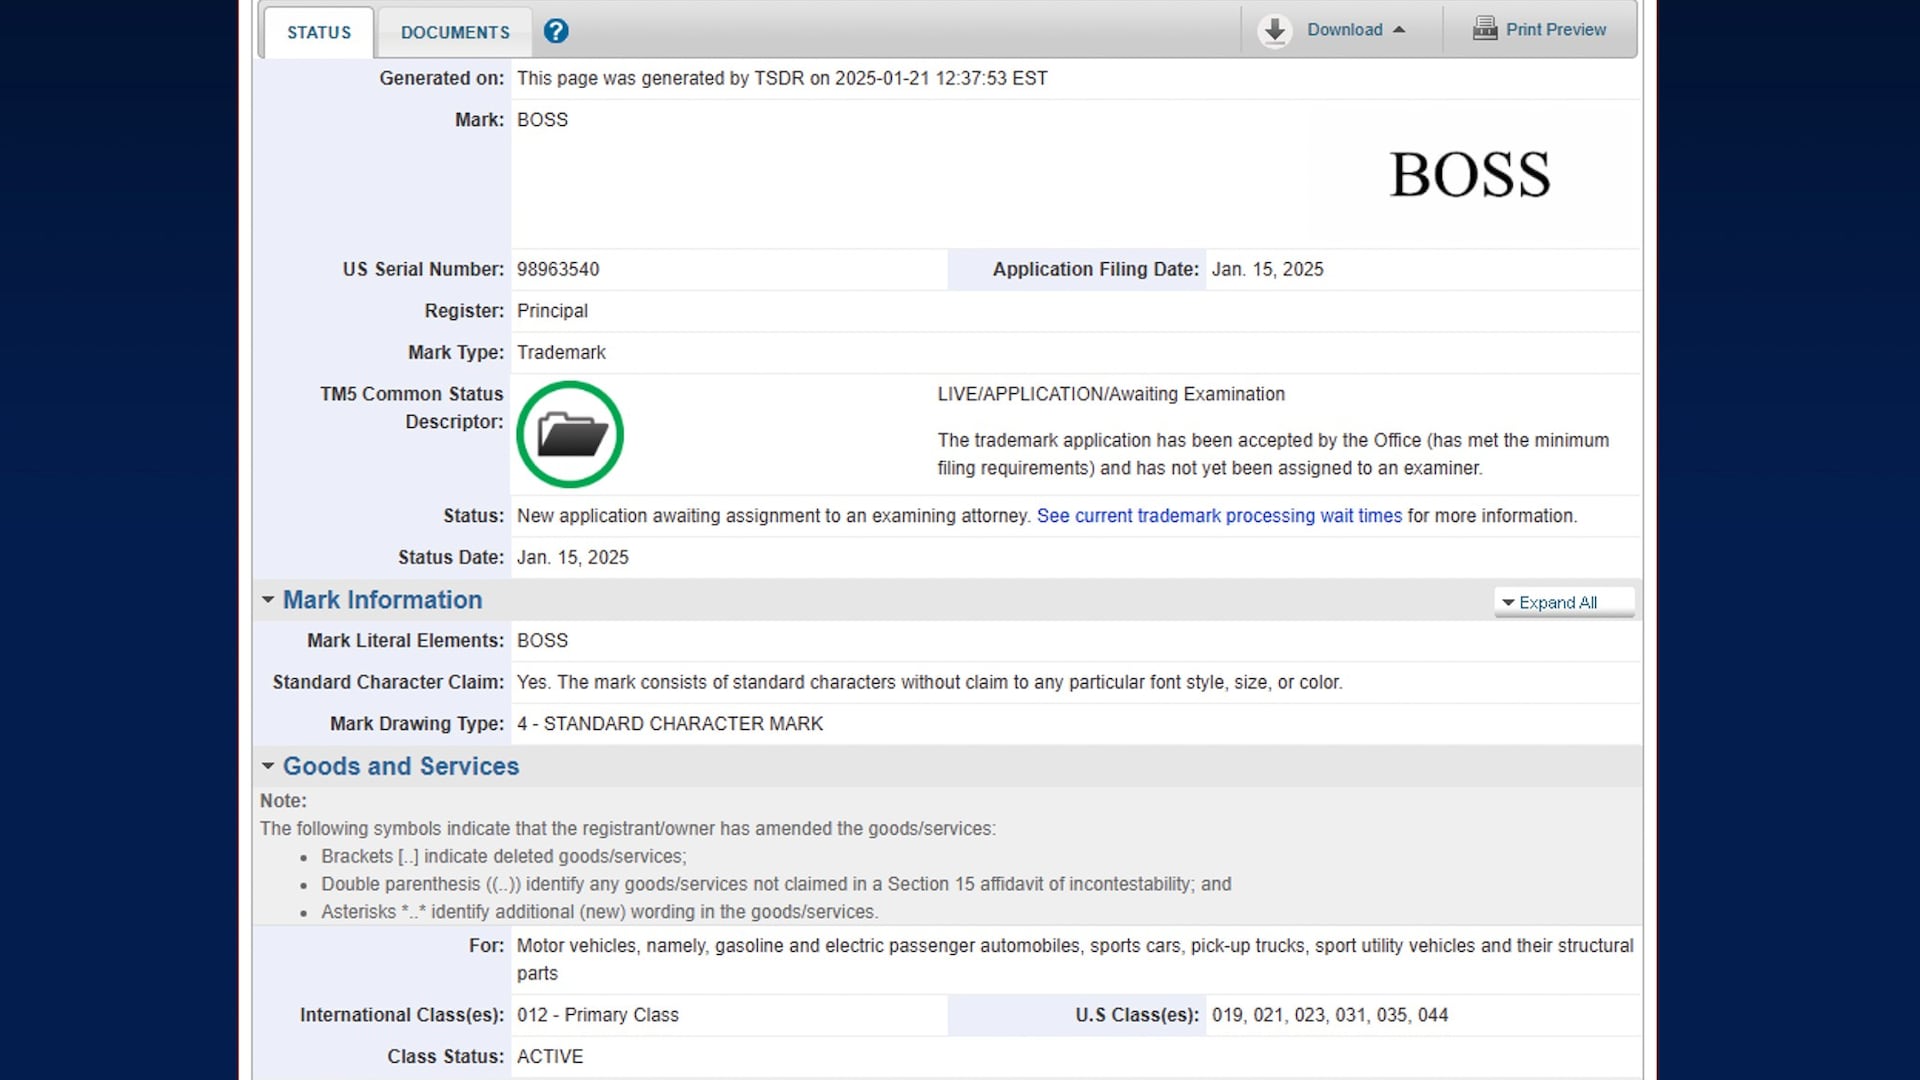This screenshot has height=1080, width=1920.
Task: Open the Download dropdown menu
Action: [x=1356, y=30]
